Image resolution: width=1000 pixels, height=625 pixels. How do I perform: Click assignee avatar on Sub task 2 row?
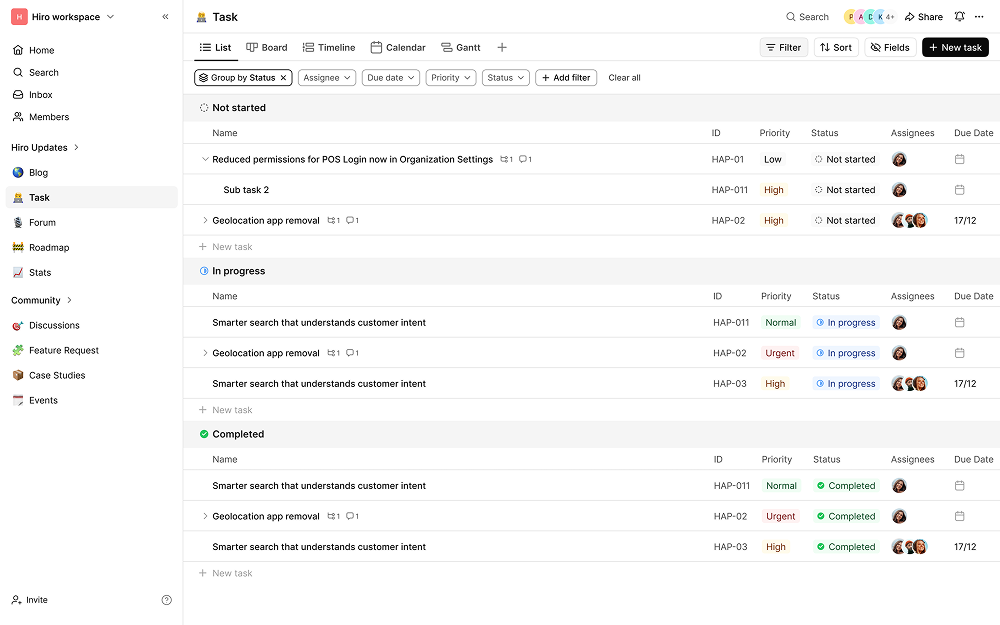coord(899,190)
